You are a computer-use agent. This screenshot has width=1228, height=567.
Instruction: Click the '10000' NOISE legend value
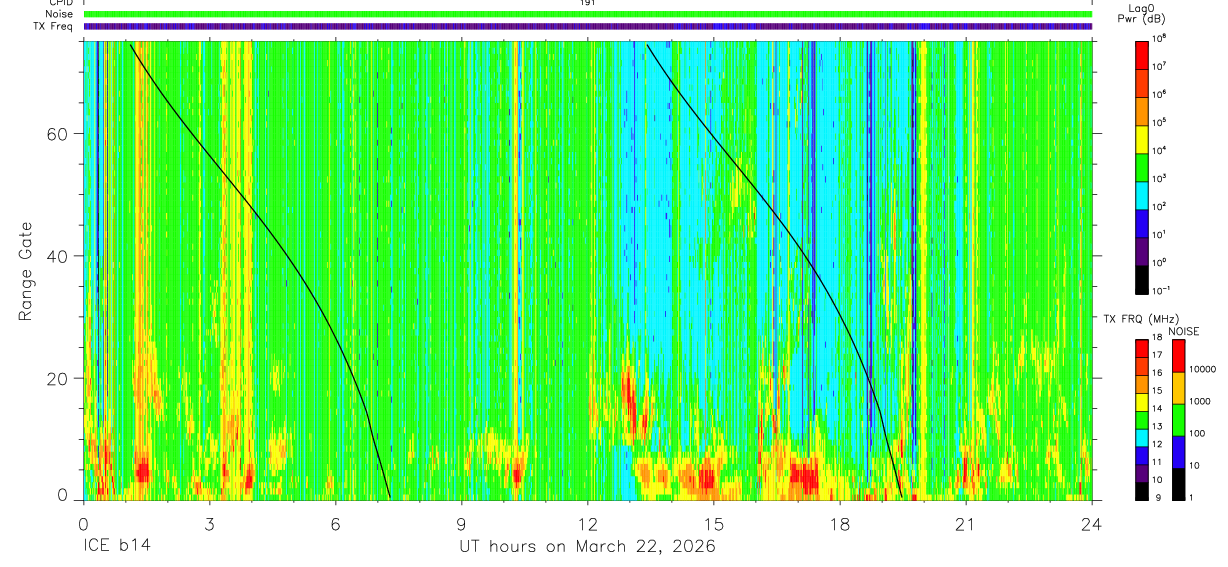click(x=1204, y=369)
